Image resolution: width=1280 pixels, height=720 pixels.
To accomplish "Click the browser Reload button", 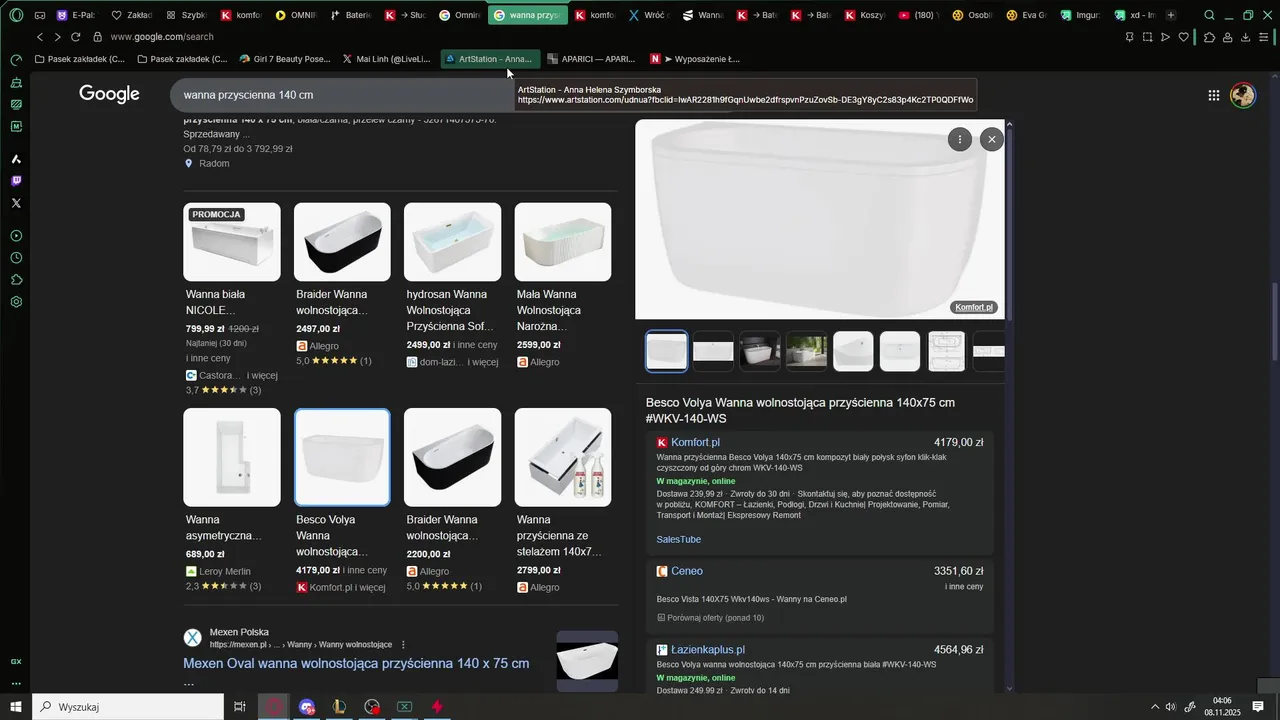I will tap(75, 37).
